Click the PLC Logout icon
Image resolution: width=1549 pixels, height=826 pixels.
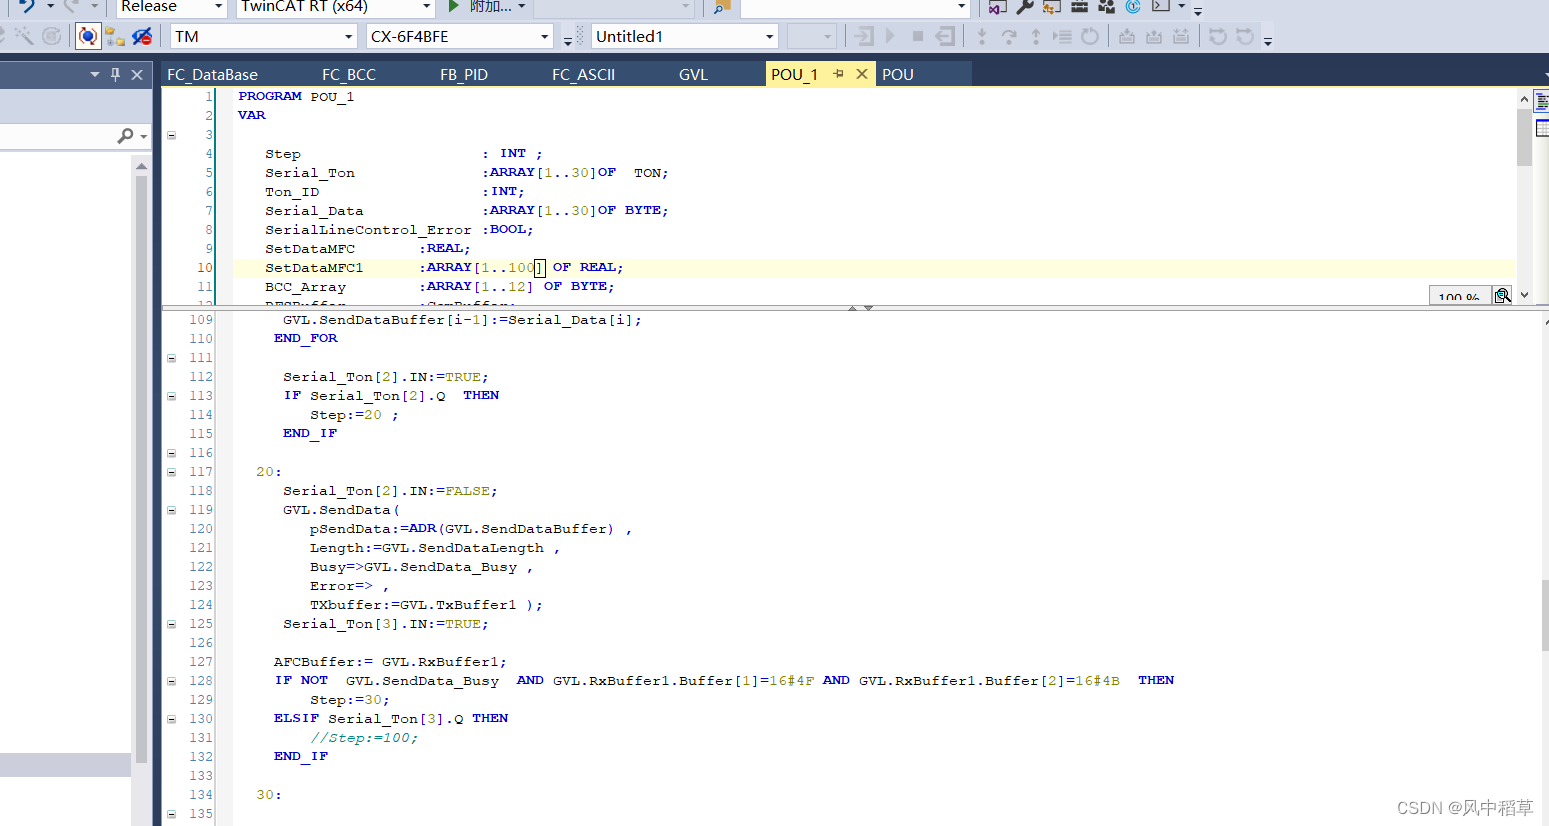[x=945, y=37]
